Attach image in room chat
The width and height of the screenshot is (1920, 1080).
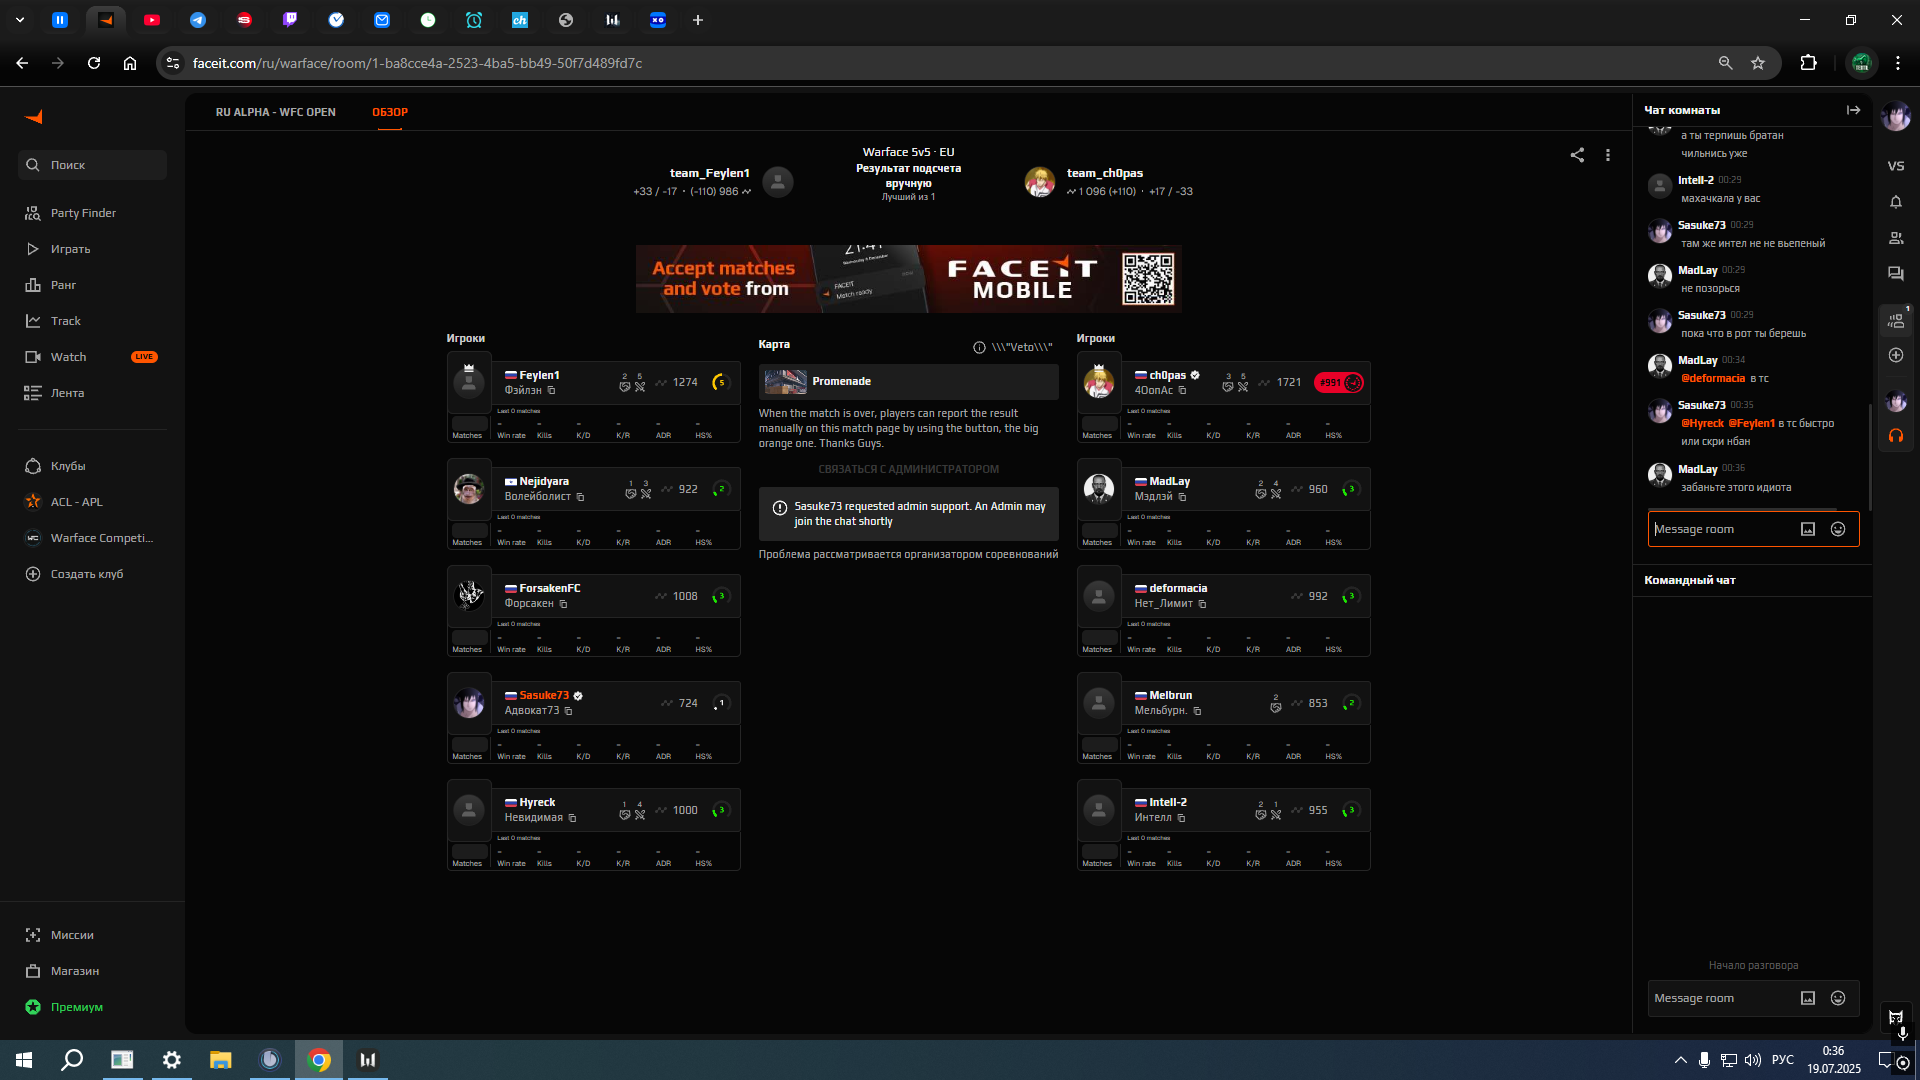coord(1808,529)
